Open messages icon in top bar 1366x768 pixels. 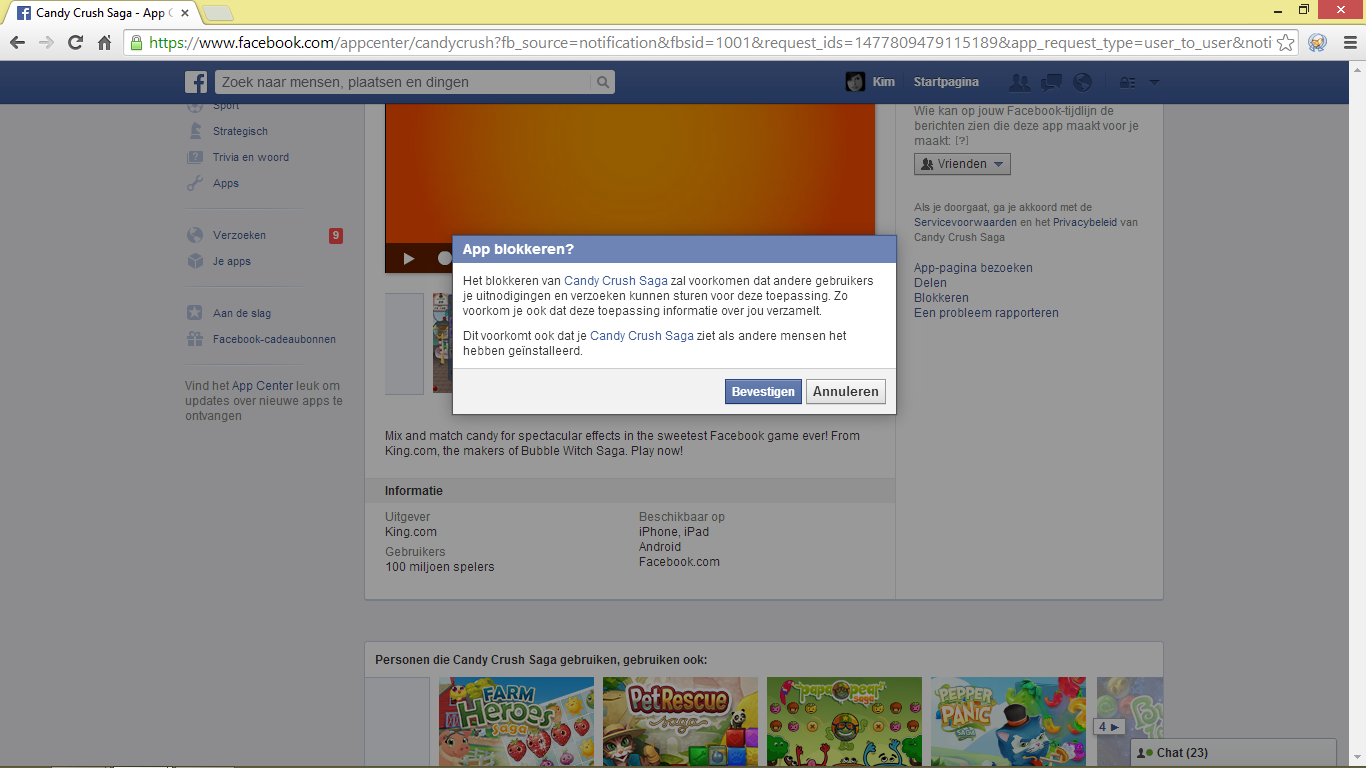1051,82
